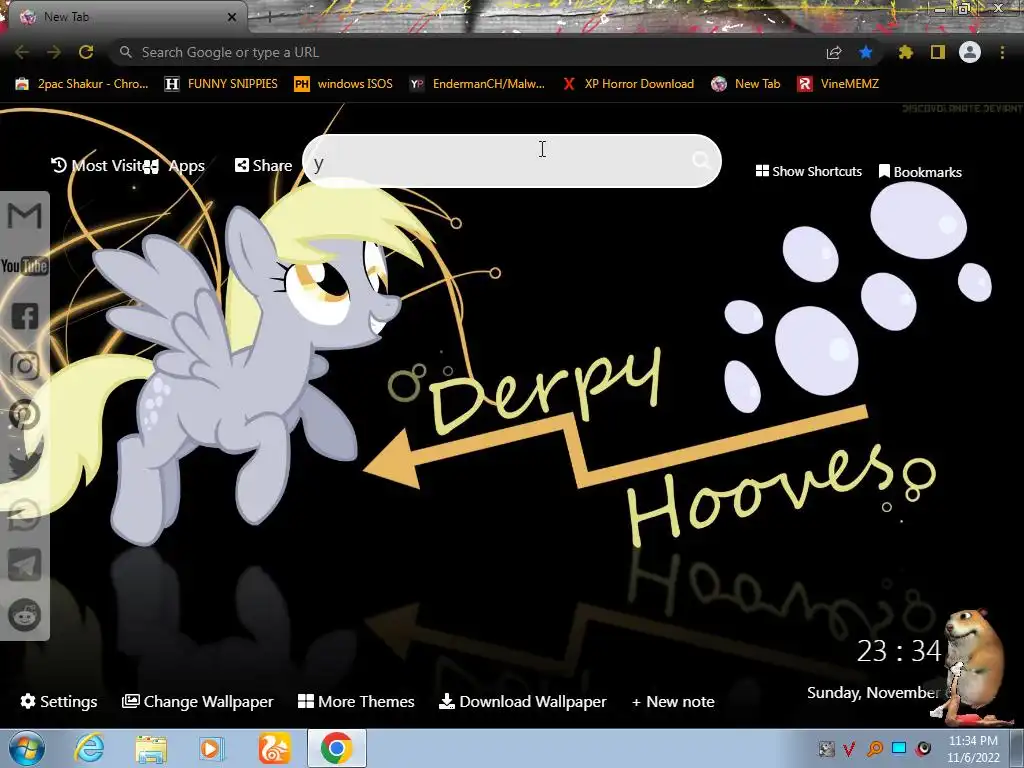This screenshot has width=1024, height=768.
Task: Toggle the Chrome side panel icon
Action: (x=938, y=52)
